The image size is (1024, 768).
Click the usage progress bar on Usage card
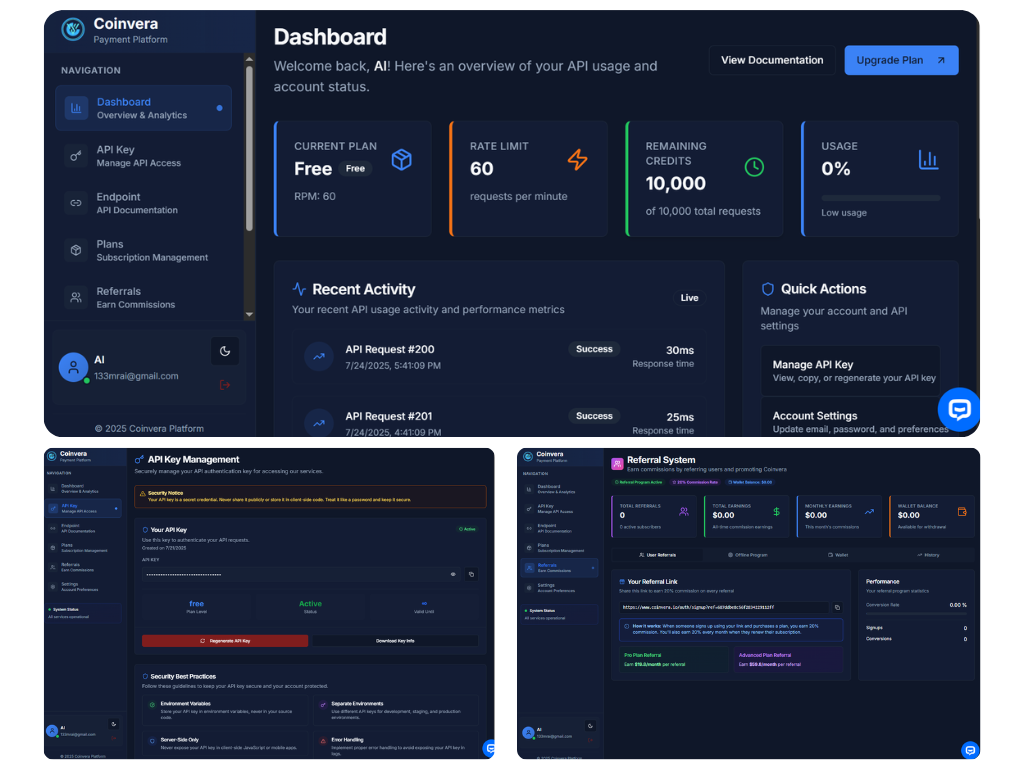[880, 197]
